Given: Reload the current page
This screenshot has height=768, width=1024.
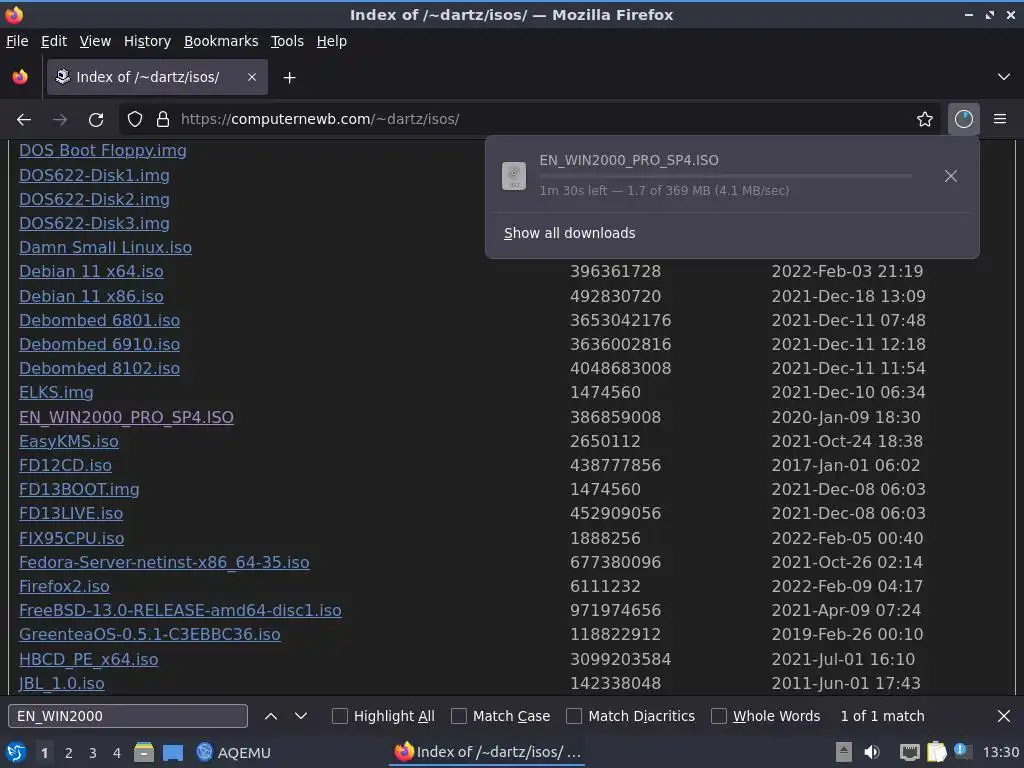Looking at the screenshot, I should pos(96,120).
